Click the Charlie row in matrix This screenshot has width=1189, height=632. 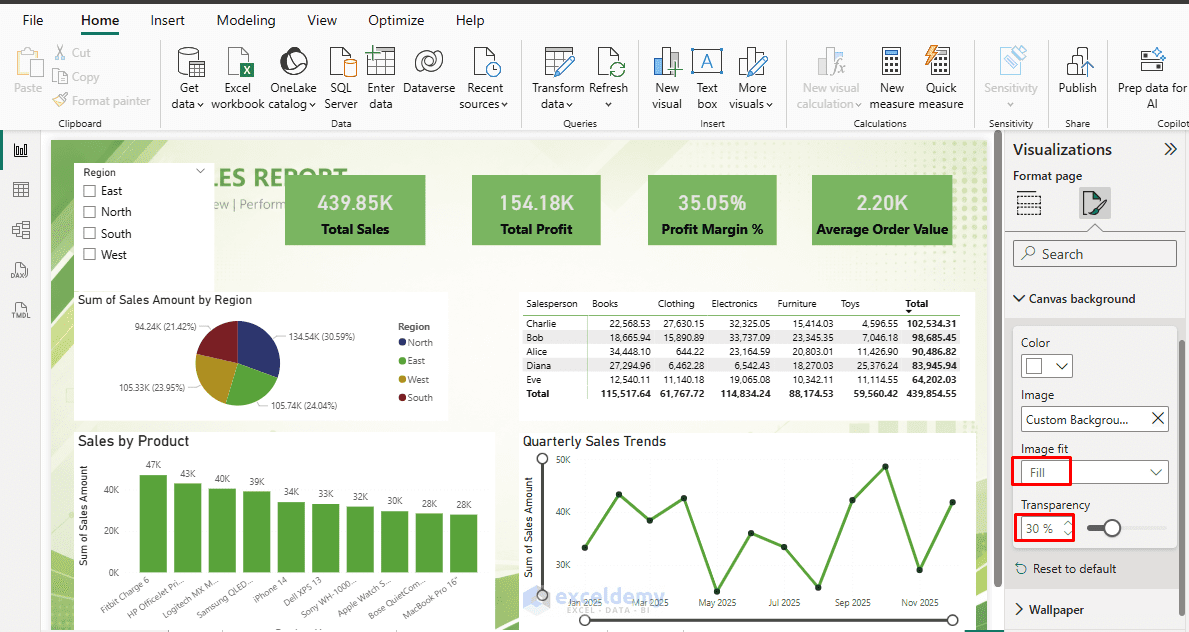[x=741, y=323]
